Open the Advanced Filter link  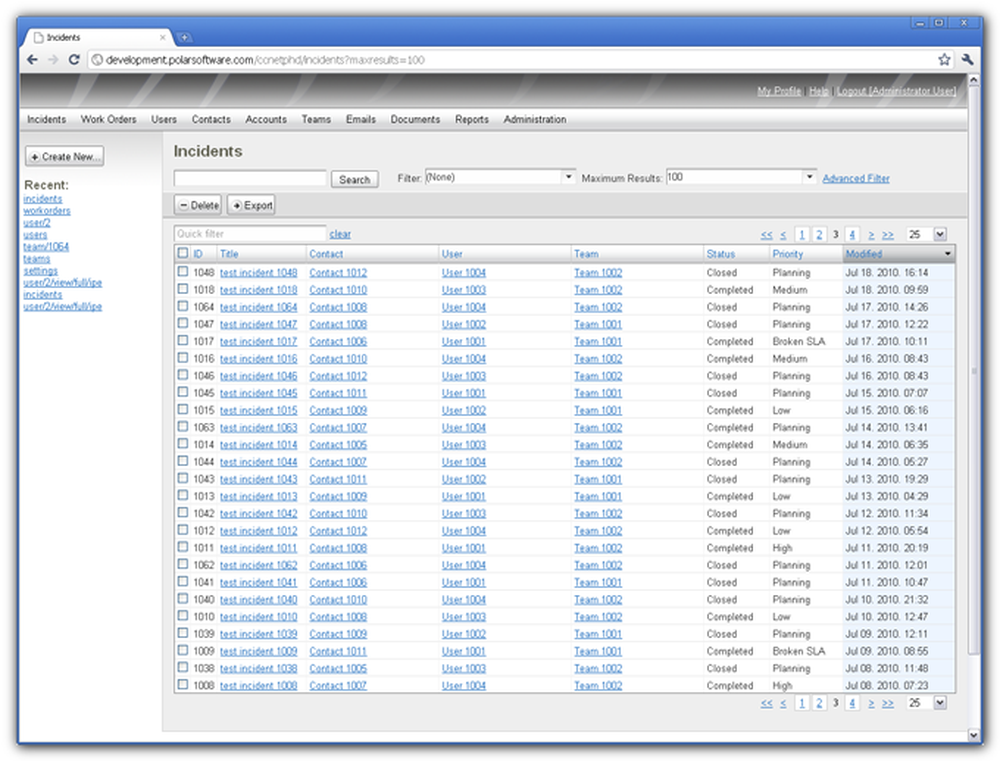point(856,178)
